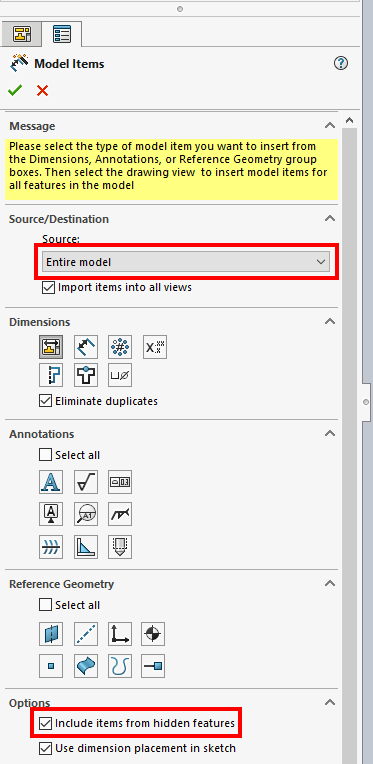Toggle Routing points icon
This screenshot has height=764, width=373.
pyautogui.click(x=153, y=666)
